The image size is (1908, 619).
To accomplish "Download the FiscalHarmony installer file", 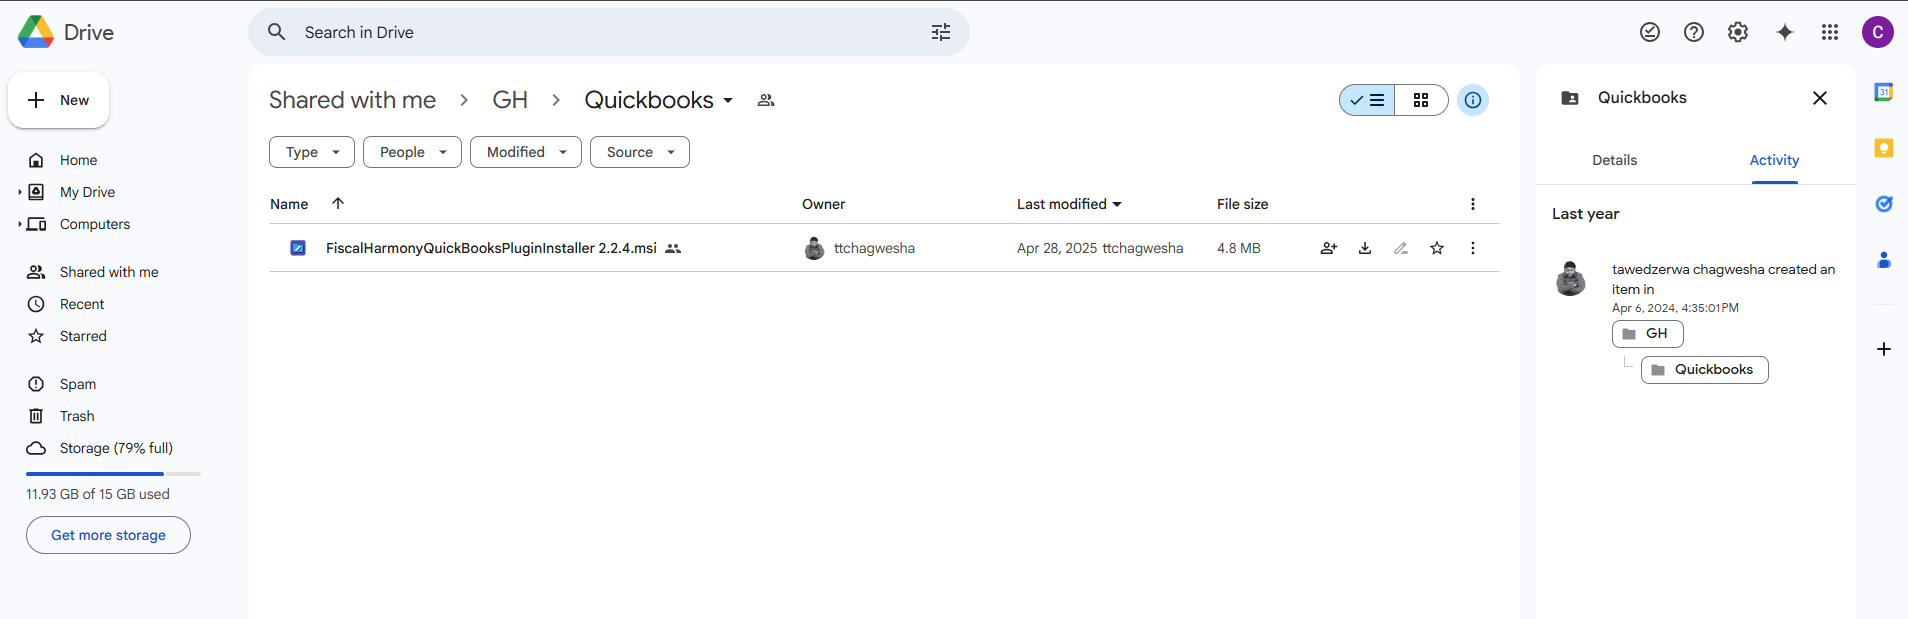I will [1365, 248].
